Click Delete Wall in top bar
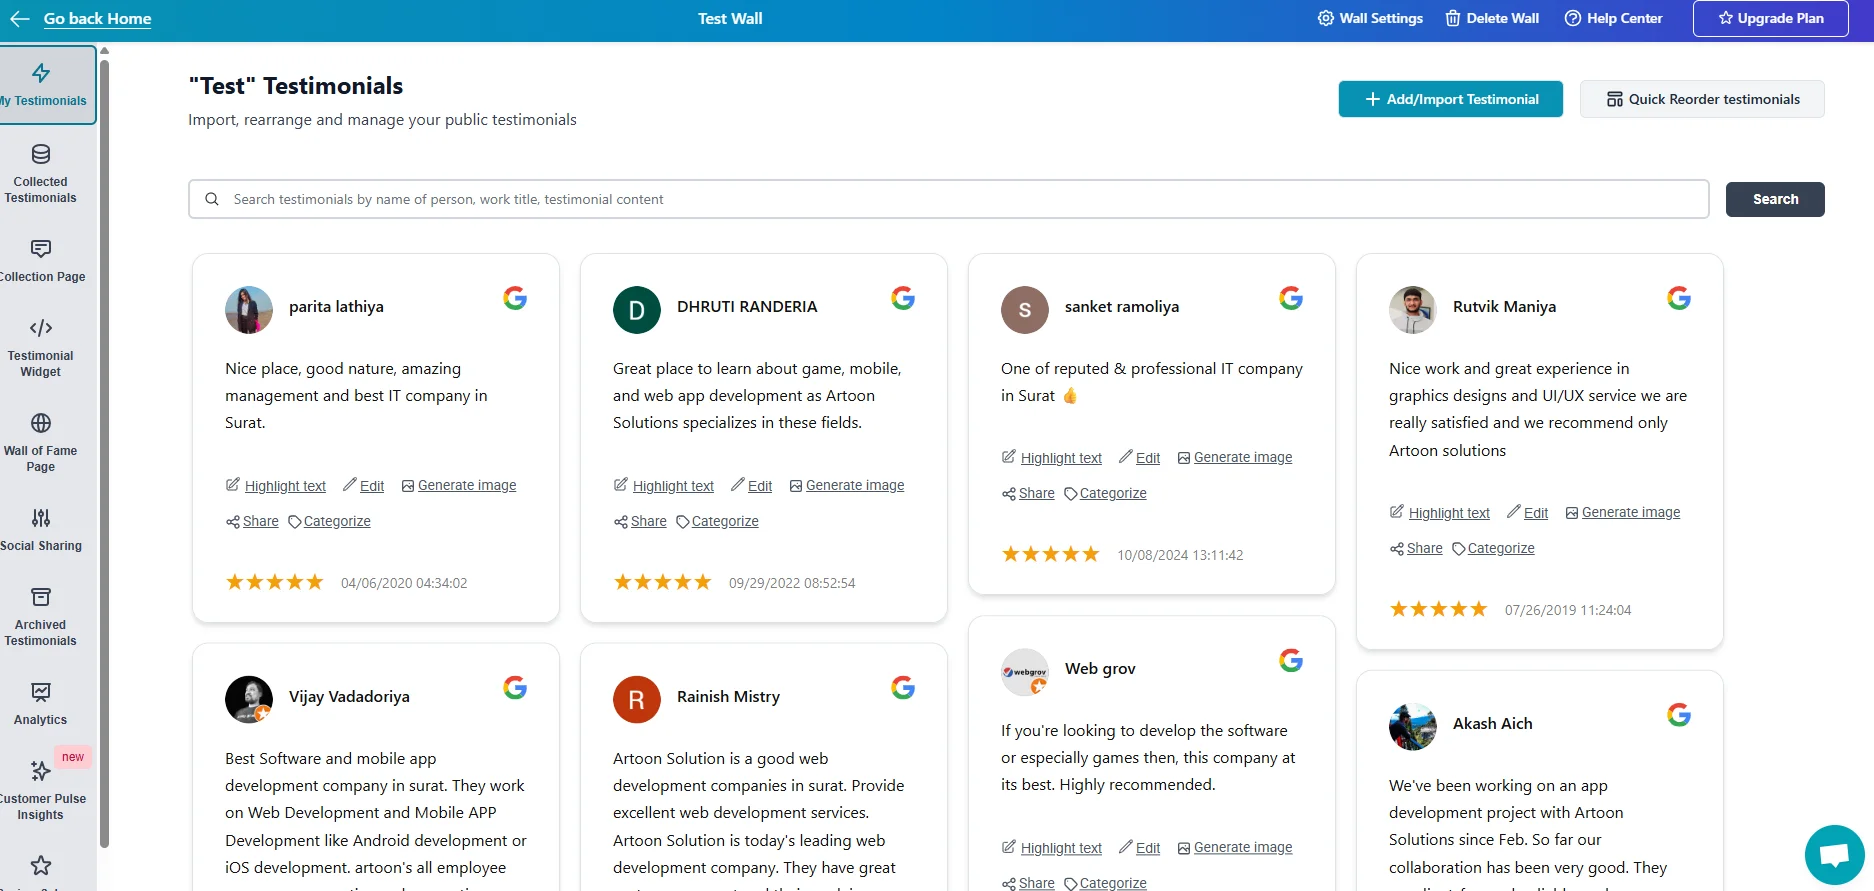The height and width of the screenshot is (891, 1874). (x=1492, y=18)
